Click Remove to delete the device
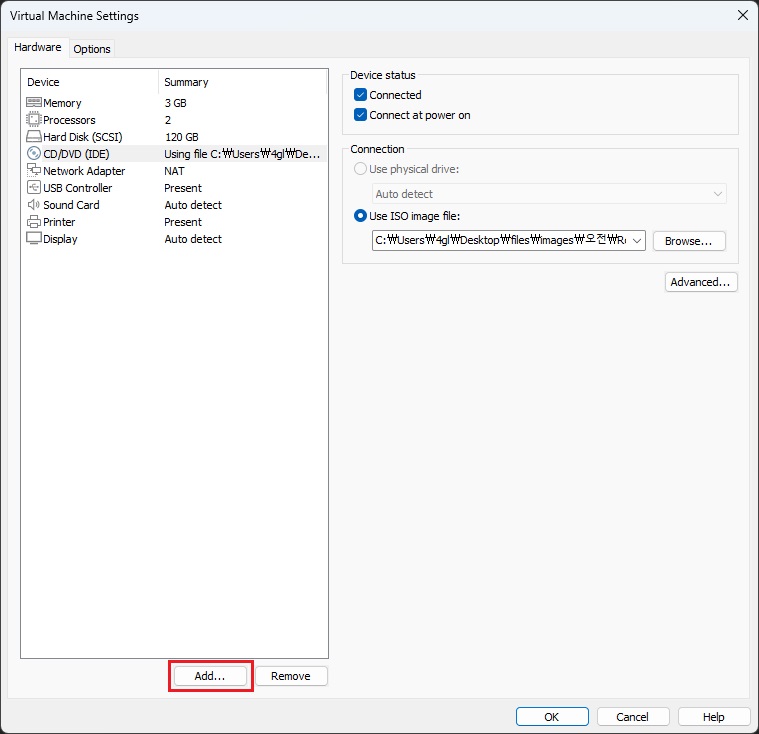Image resolution: width=759 pixels, height=734 pixels. click(x=291, y=676)
